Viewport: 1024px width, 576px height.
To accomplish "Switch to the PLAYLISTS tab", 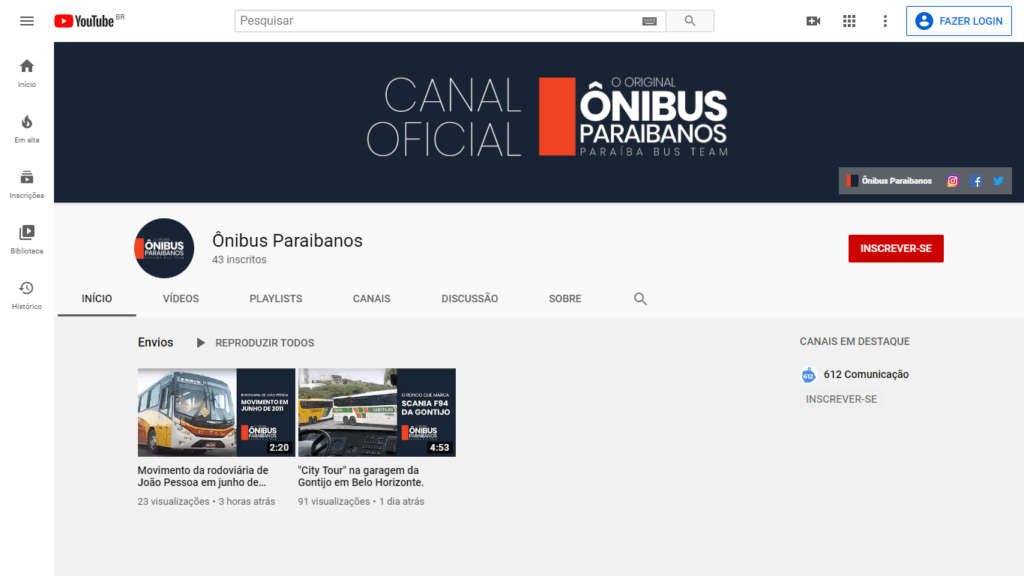I will click(276, 298).
